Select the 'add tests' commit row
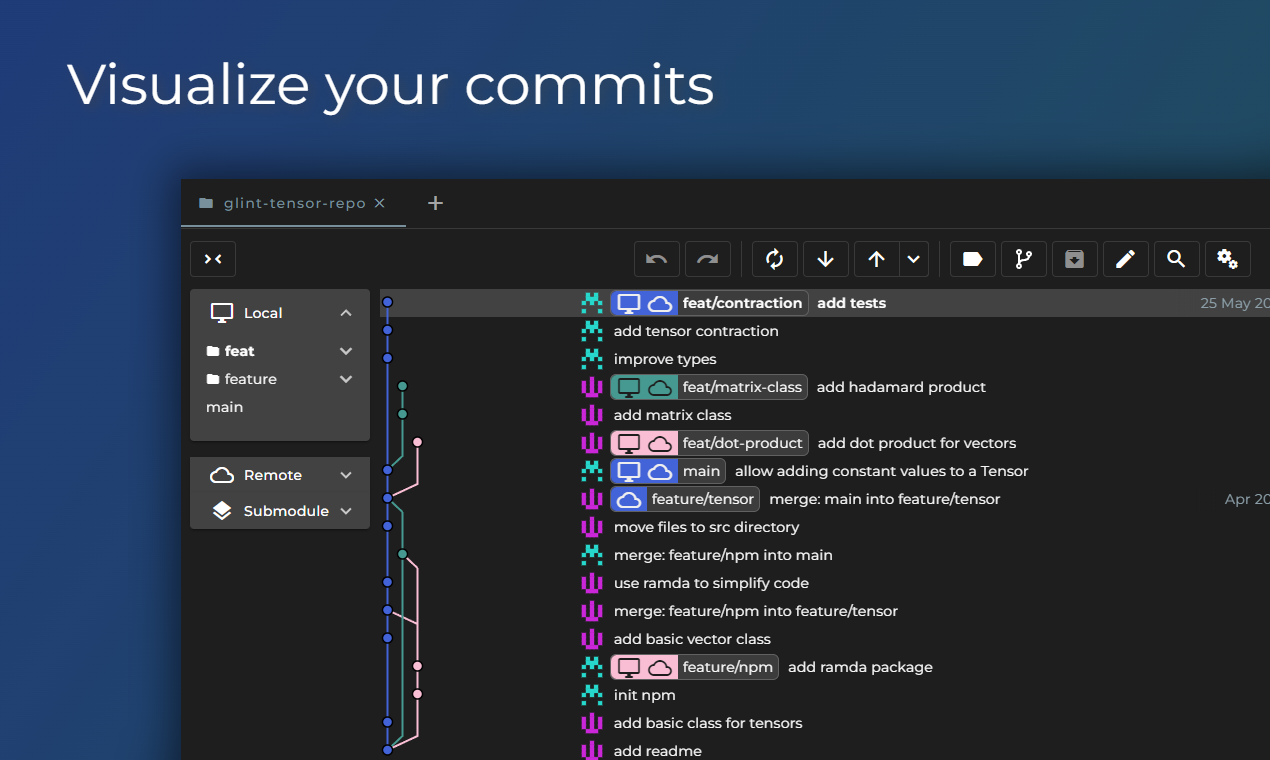1270x760 pixels. point(851,302)
